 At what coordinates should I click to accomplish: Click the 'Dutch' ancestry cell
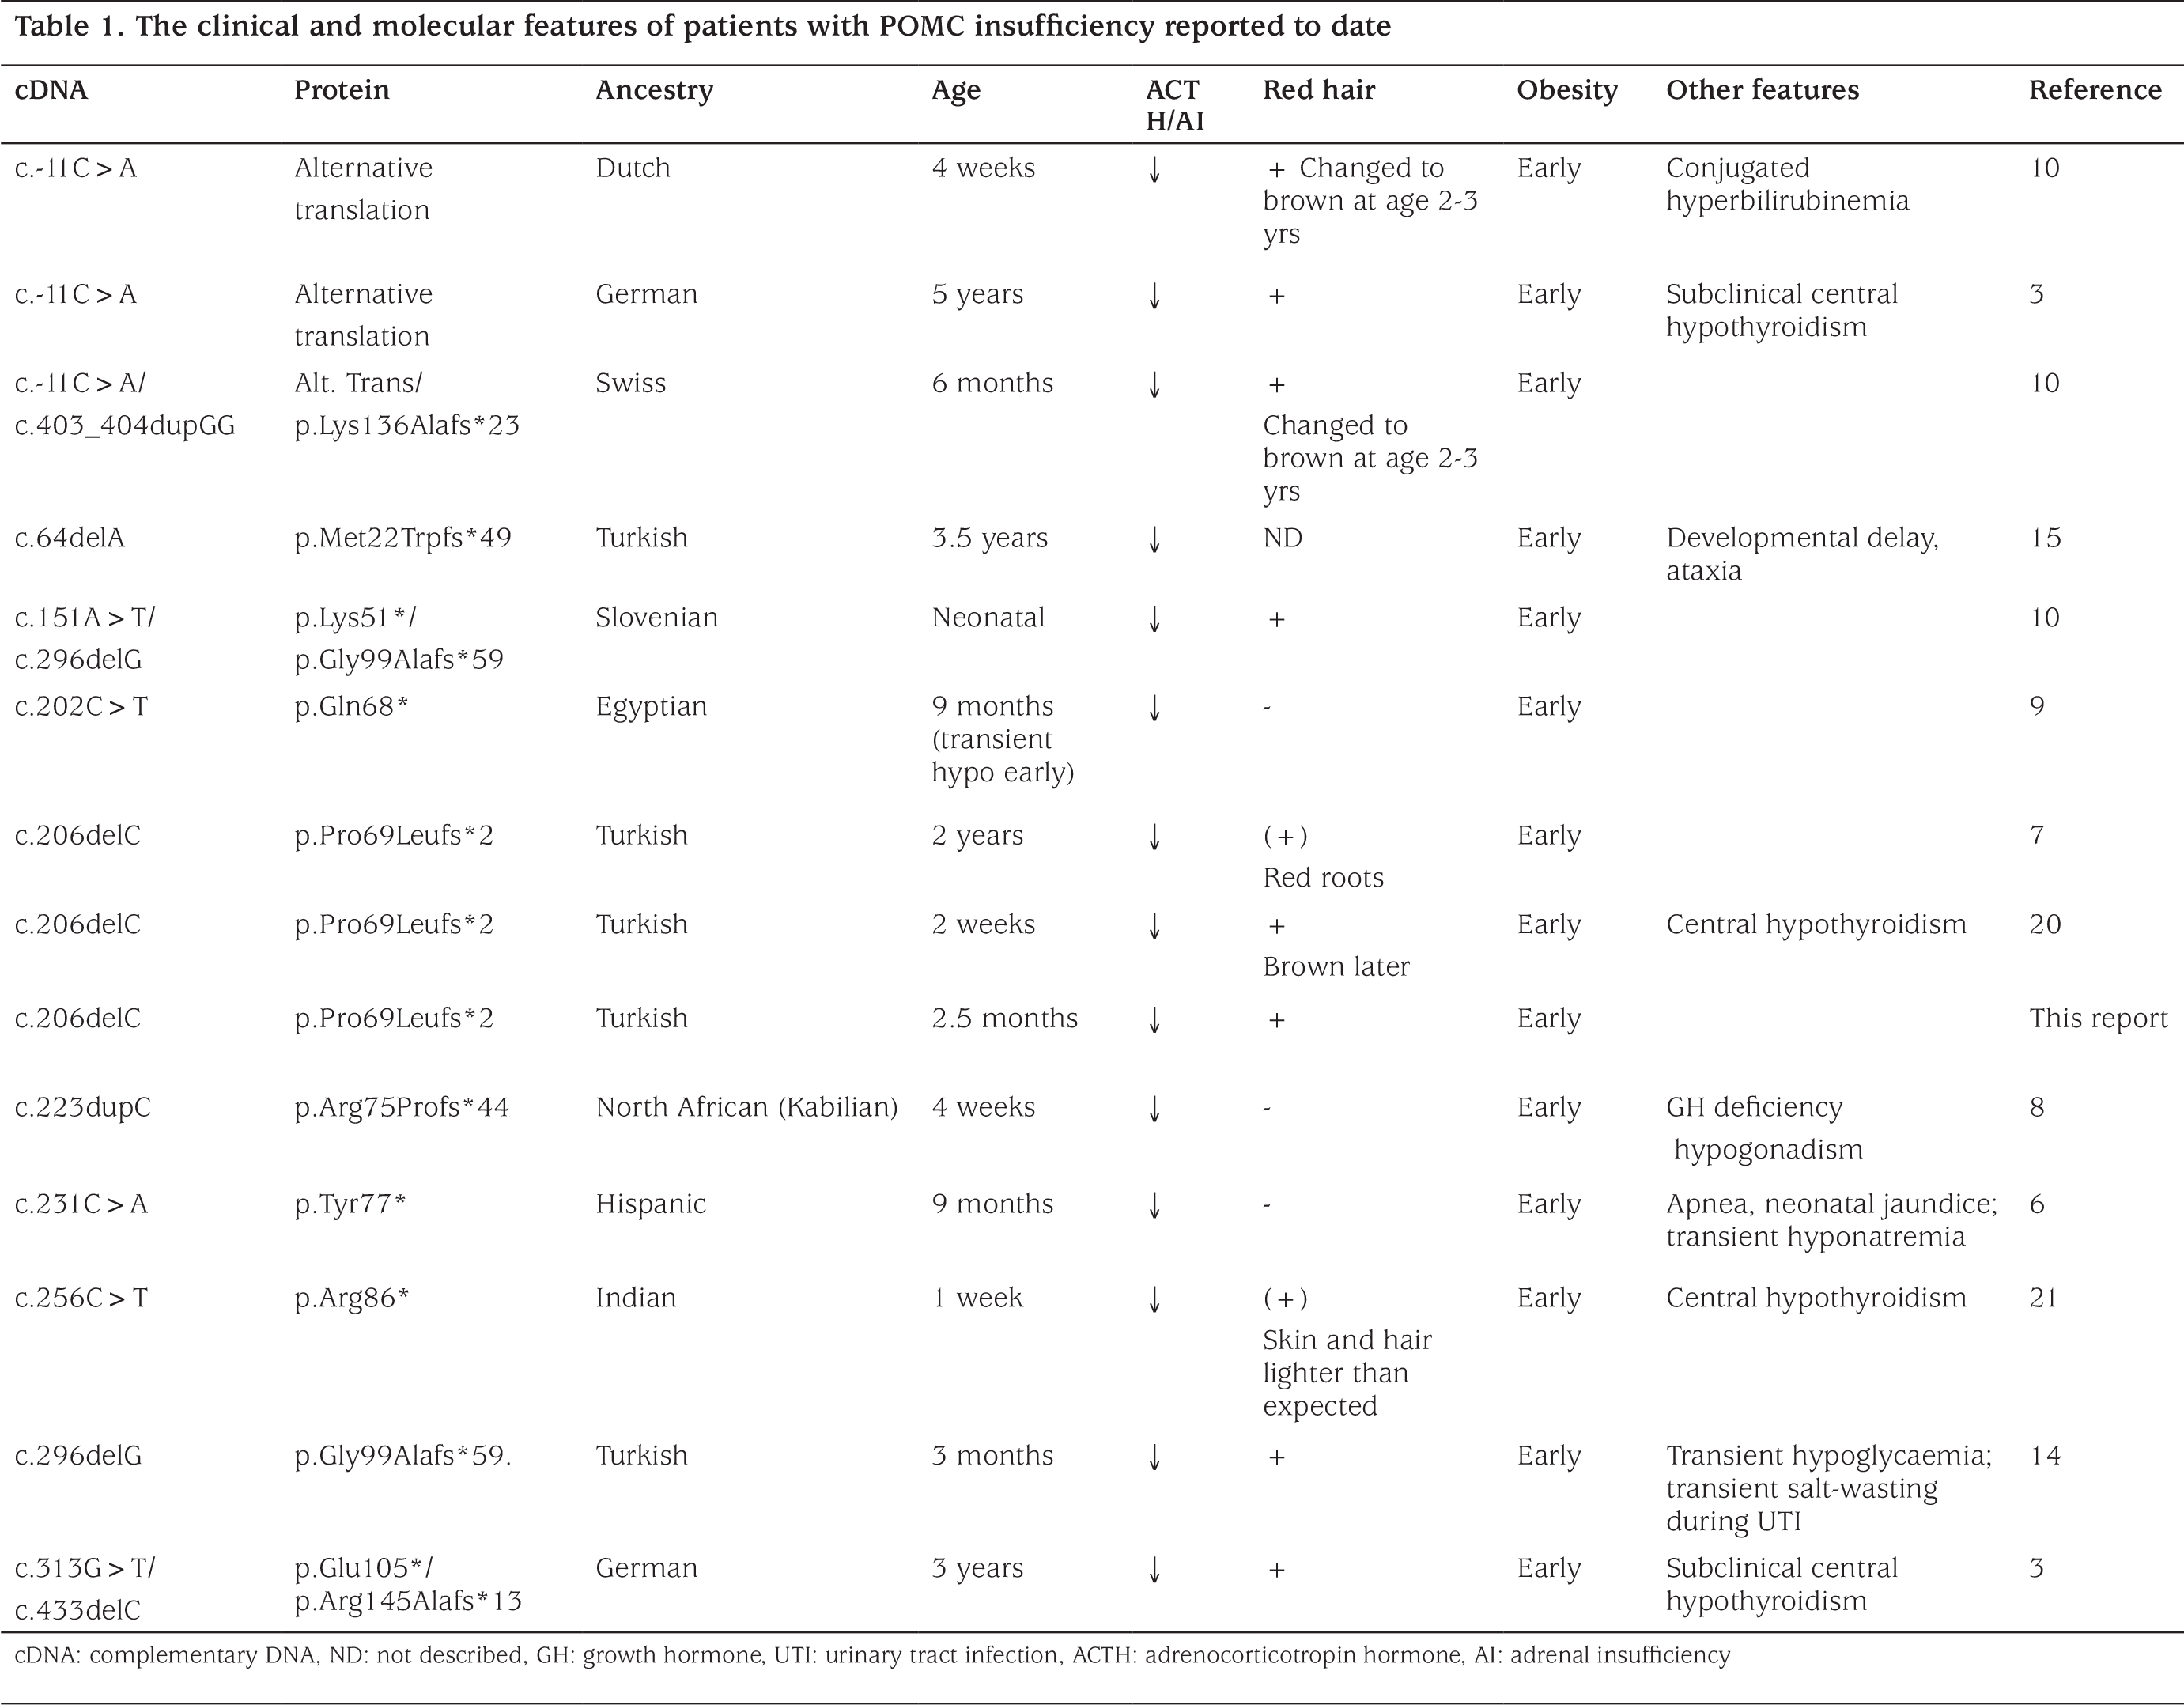[633, 167]
